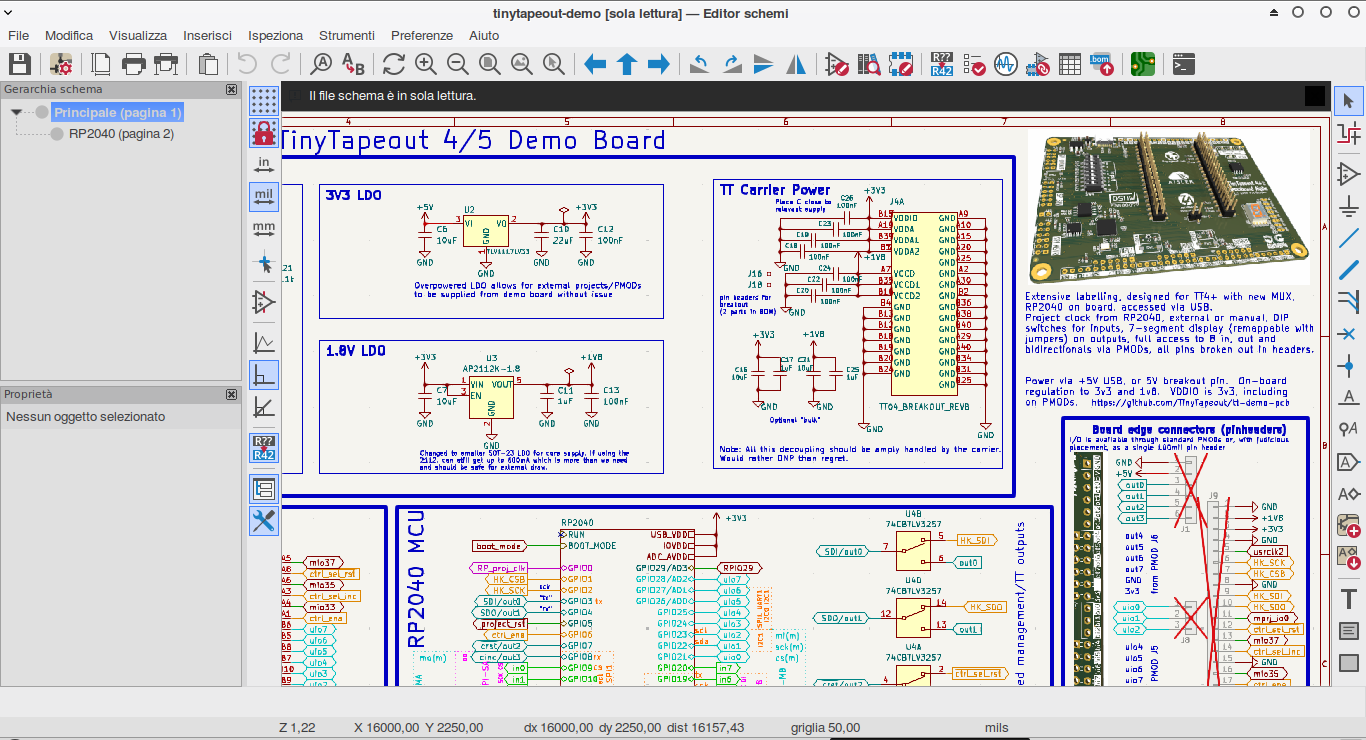
Task: Open the Preferenze menu
Action: click(x=421, y=35)
